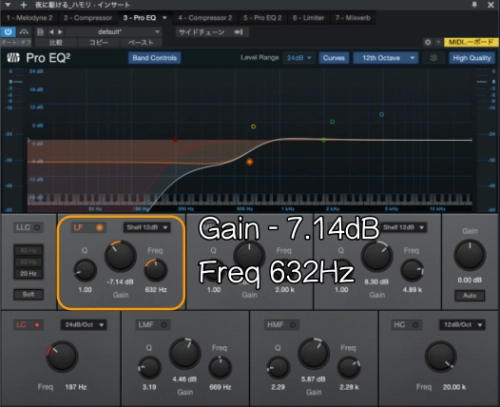Click the 比較 compare button
The height and width of the screenshot is (407, 500).
point(56,42)
